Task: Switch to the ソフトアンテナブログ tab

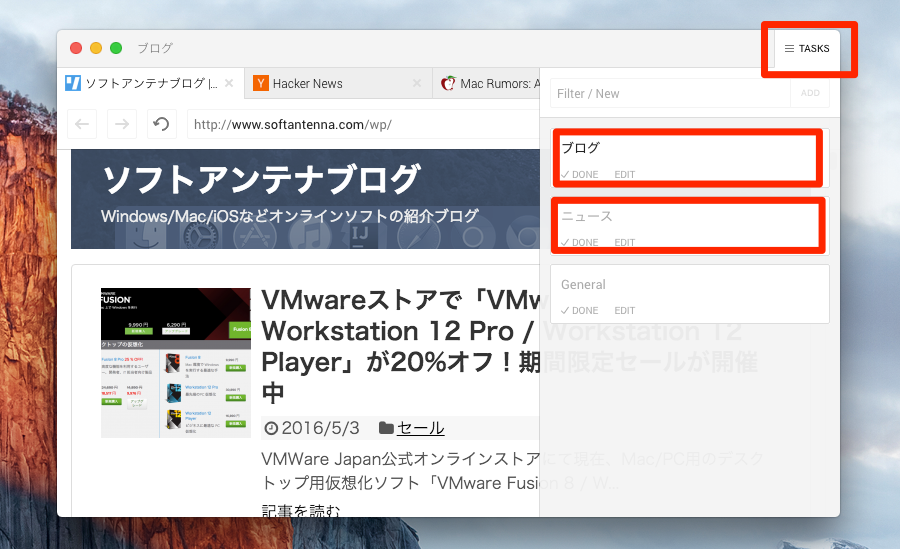Action: click(150, 83)
